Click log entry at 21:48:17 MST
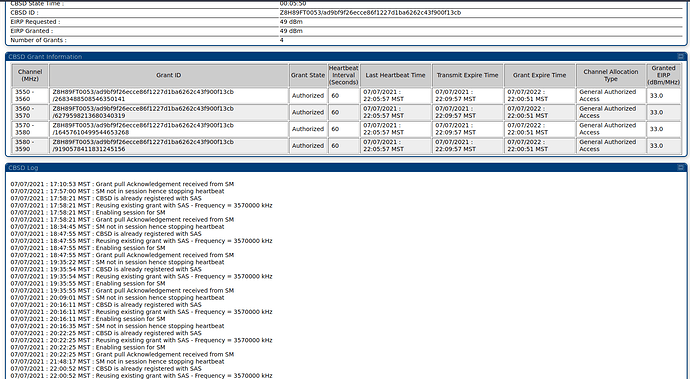690x379 pixels. 117,361
